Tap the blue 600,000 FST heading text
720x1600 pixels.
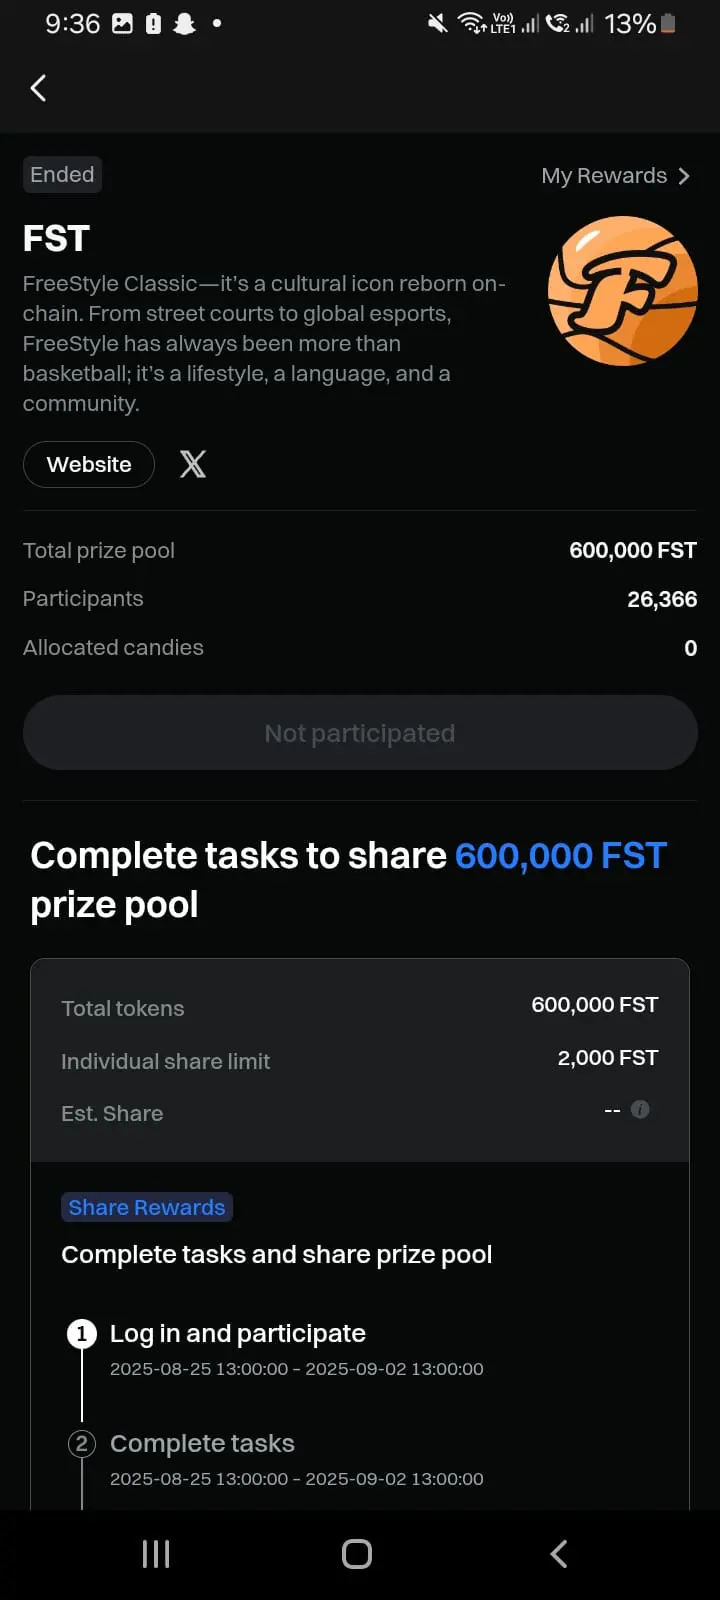(561, 856)
